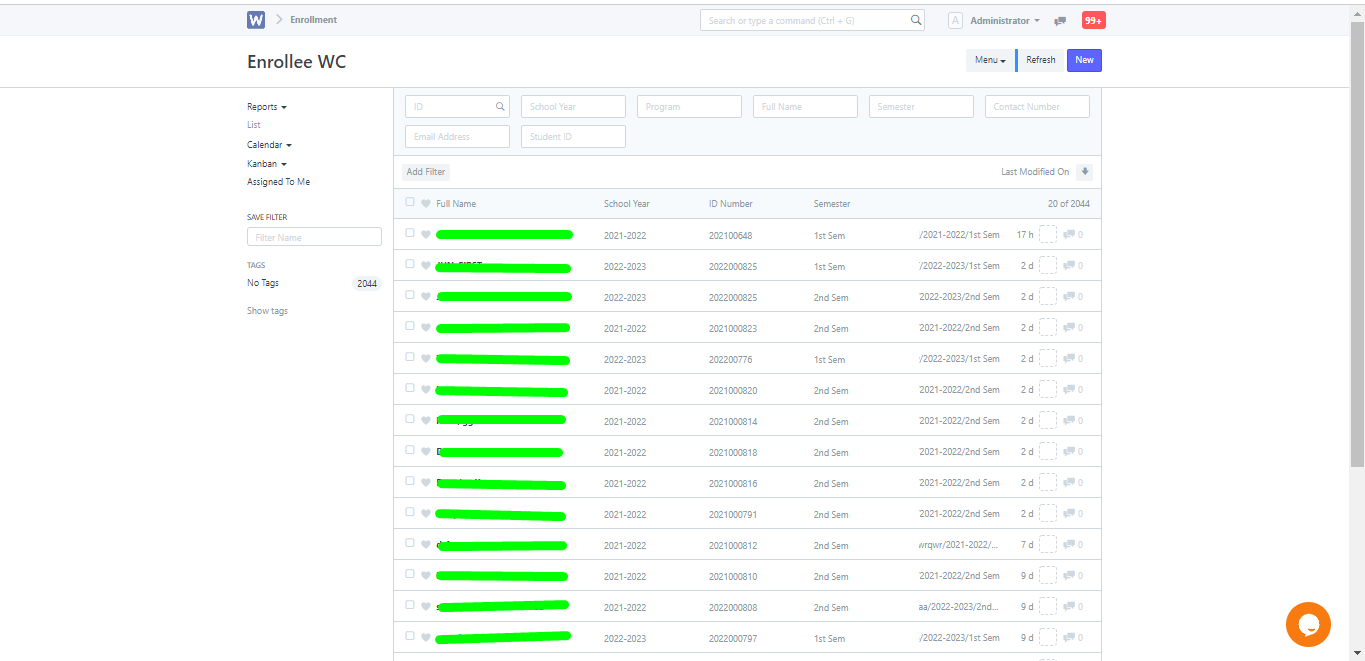Click the W home logo
The height and width of the screenshot is (661, 1365).
pyautogui.click(x=256, y=20)
